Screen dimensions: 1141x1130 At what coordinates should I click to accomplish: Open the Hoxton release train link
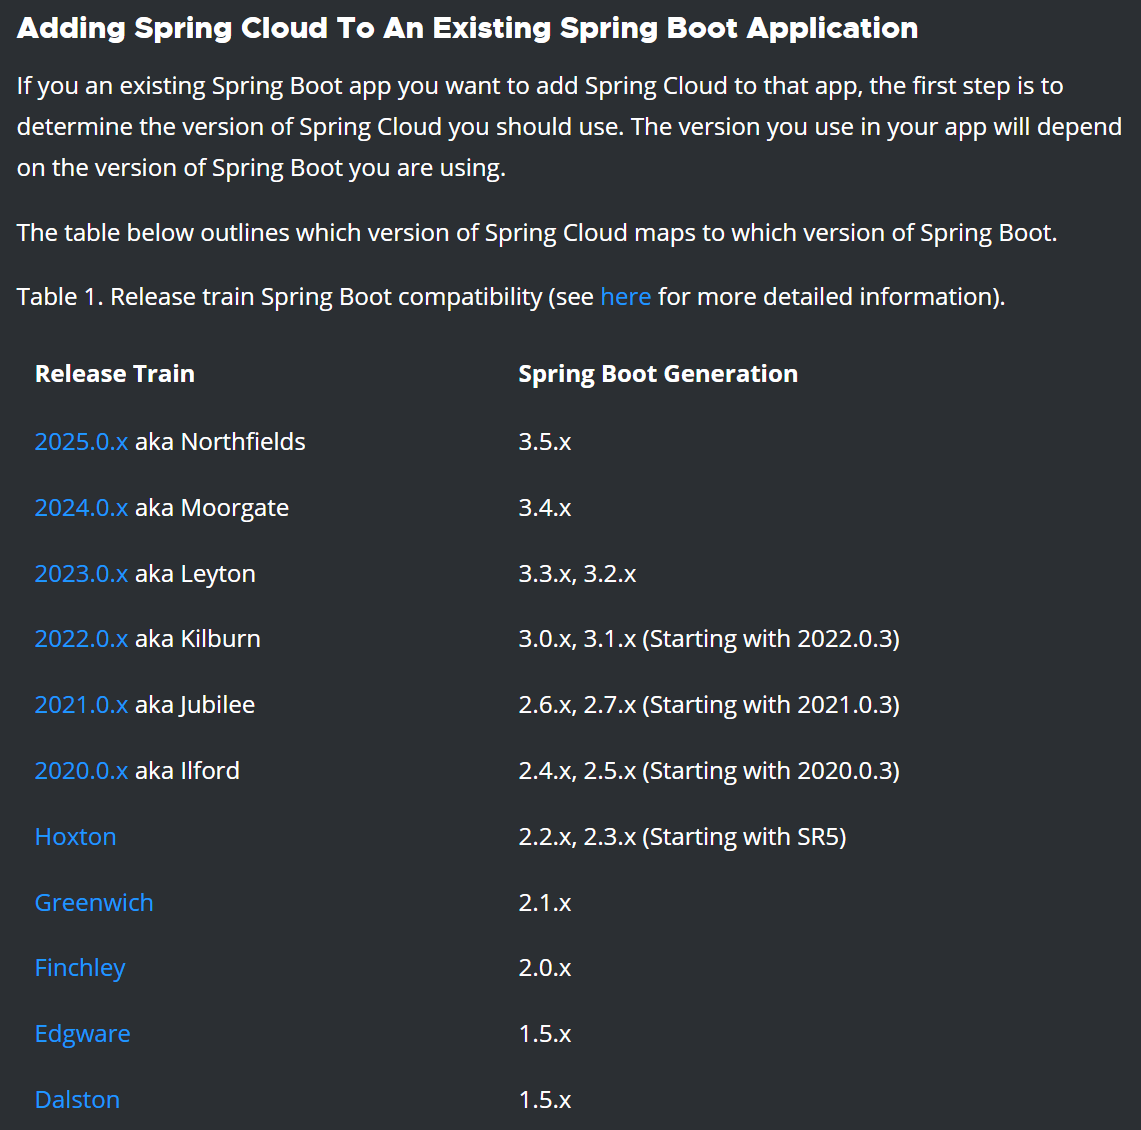(75, 837)
